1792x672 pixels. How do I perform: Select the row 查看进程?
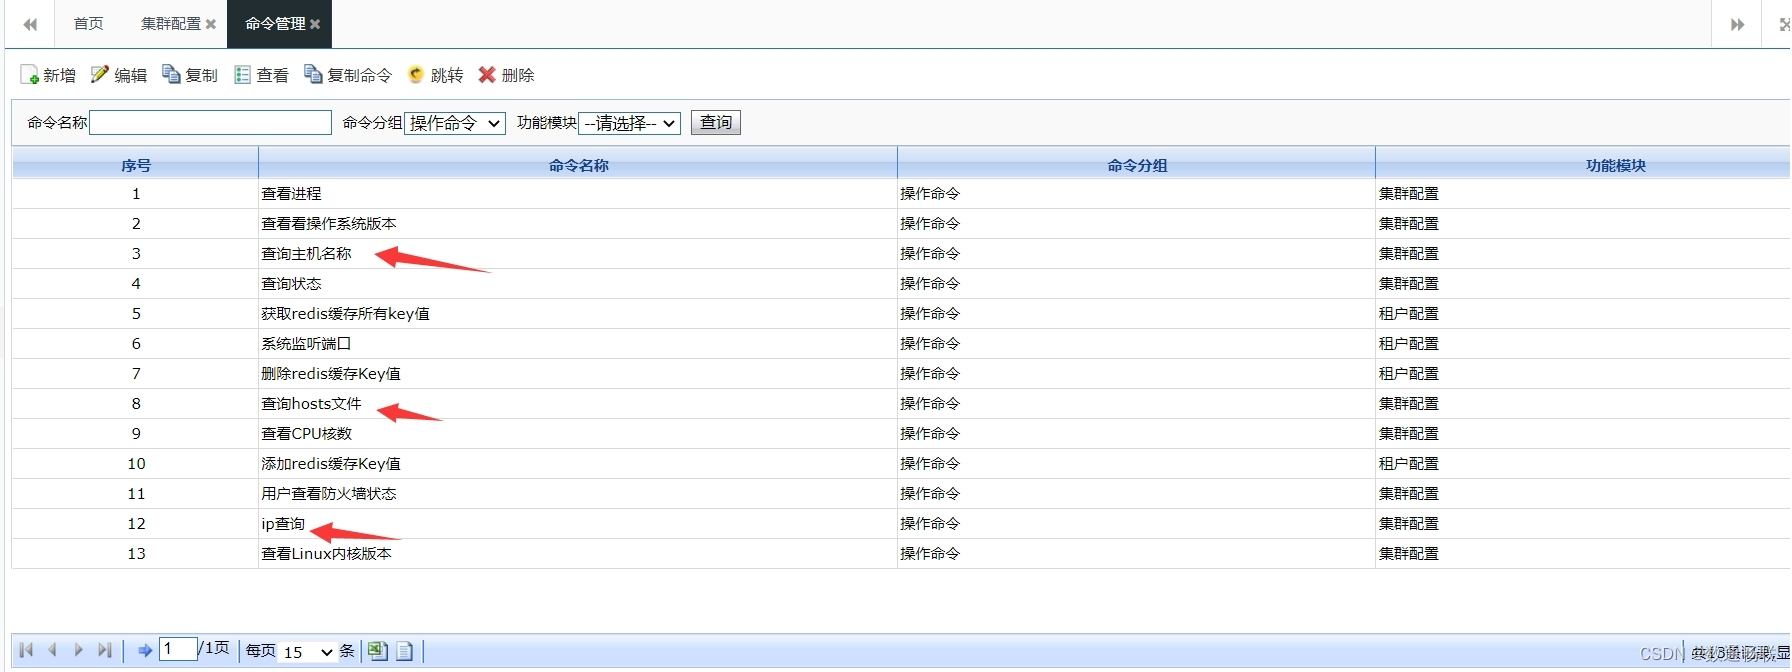[x=900, y=194]
